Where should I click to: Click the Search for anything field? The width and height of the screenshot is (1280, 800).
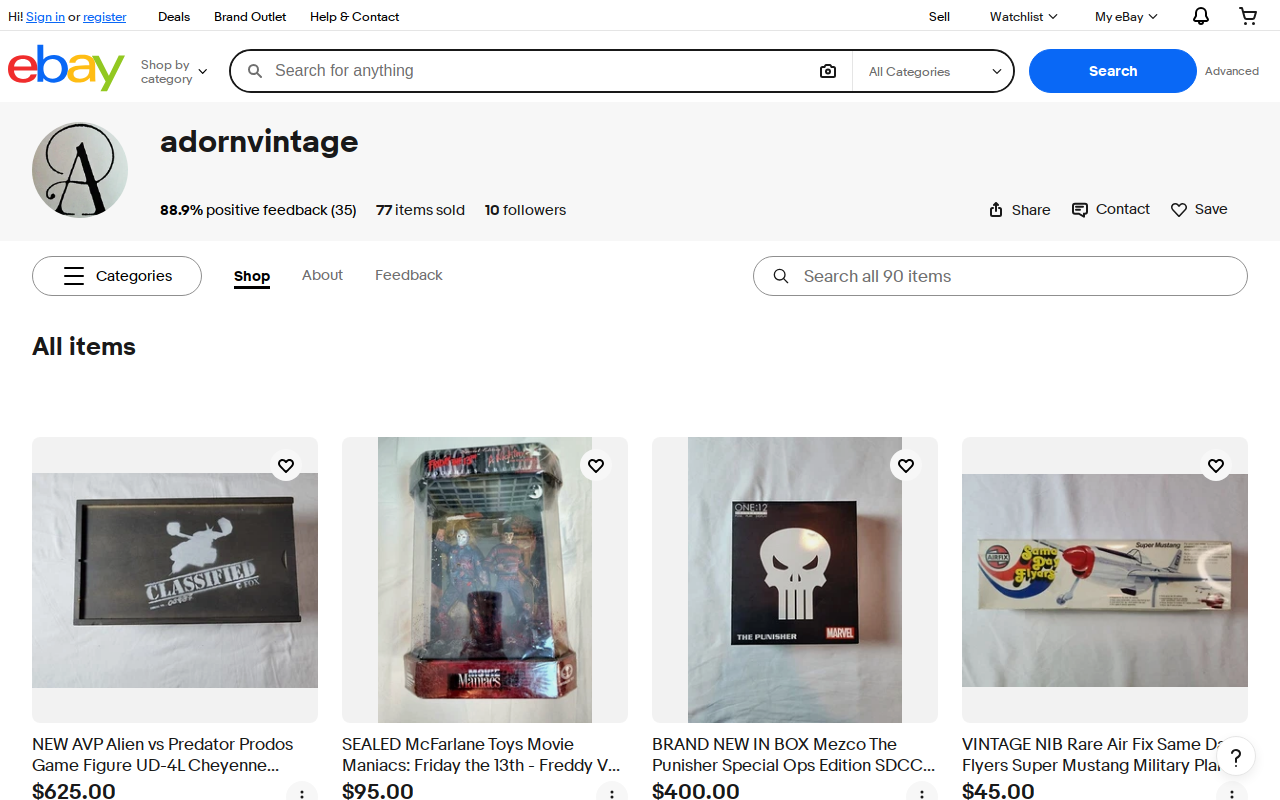coord(540,71)
